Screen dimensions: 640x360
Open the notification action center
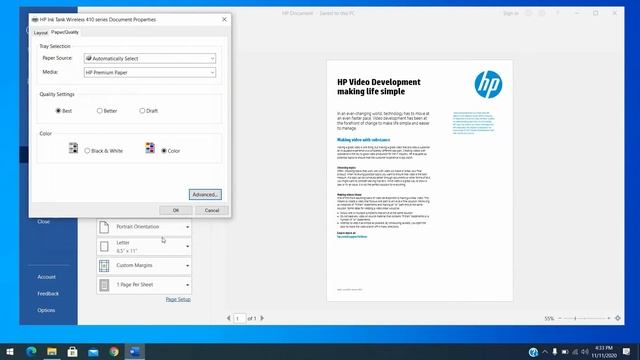[x=627, y=351]
